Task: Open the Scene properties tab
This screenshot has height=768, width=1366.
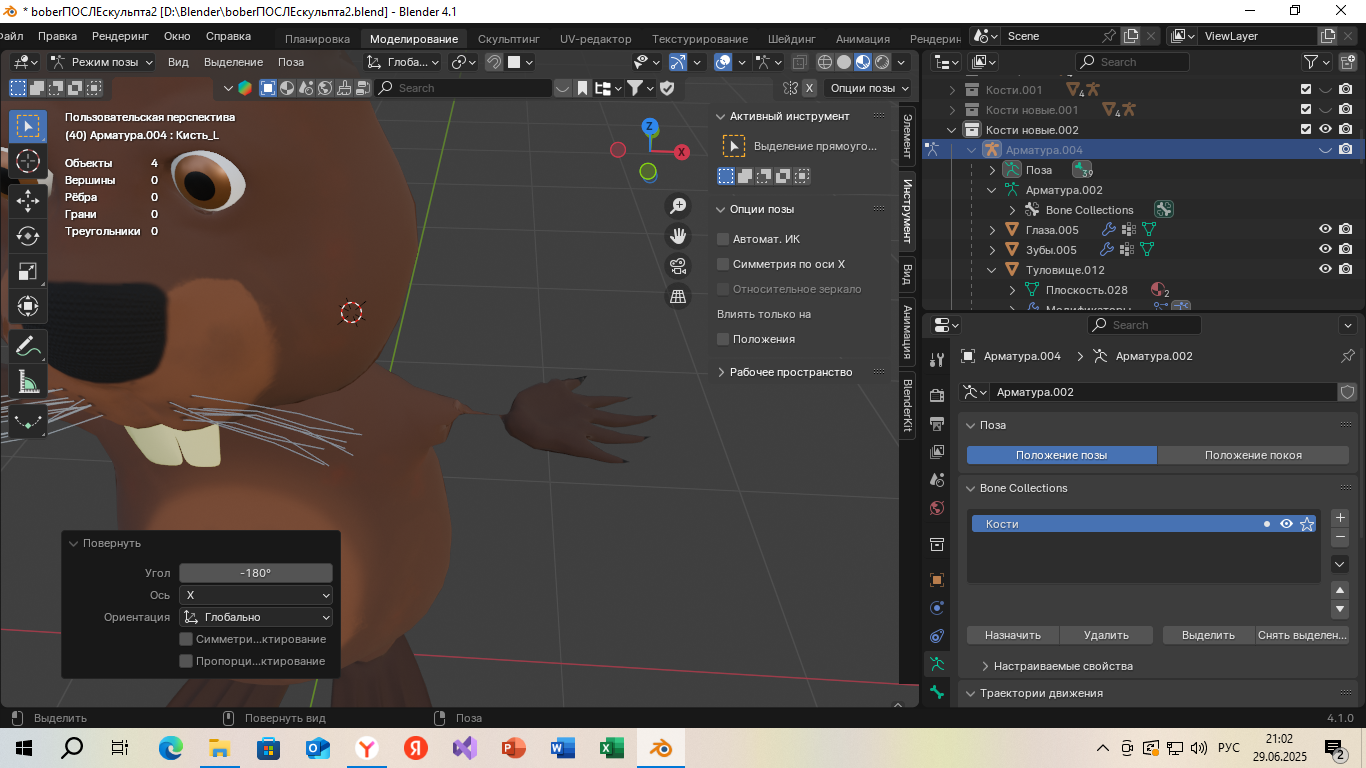Action: pos(937,480)
